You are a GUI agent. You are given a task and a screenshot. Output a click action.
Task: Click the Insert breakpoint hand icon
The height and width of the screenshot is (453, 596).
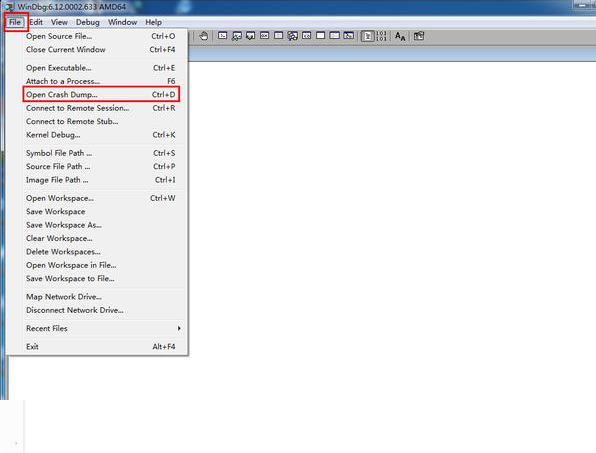tap(204, 36)
